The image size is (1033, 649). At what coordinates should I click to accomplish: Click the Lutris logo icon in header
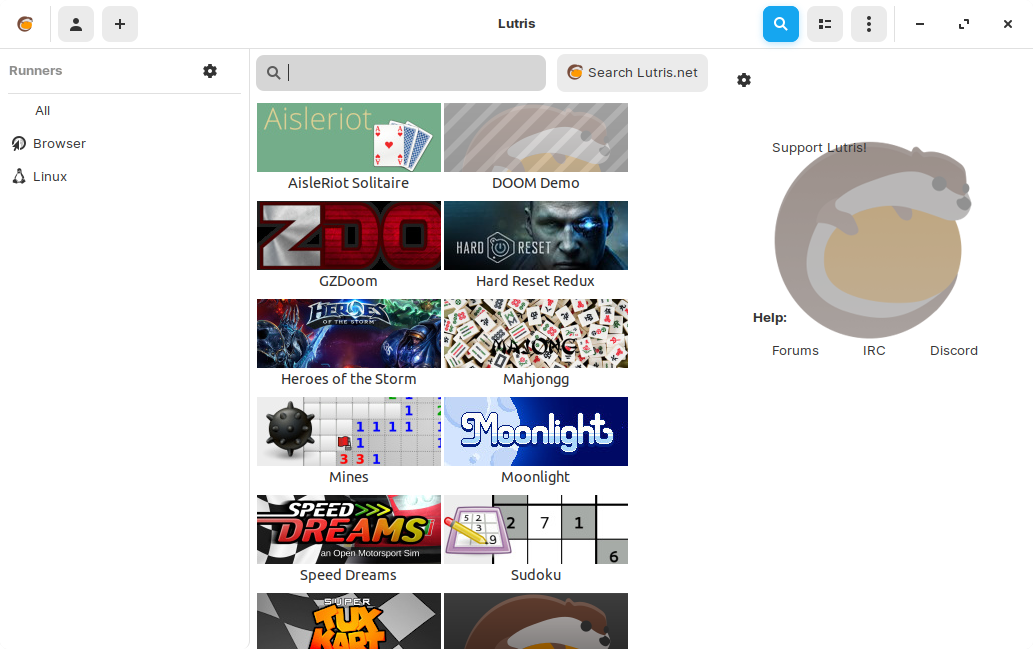point(25,24)
